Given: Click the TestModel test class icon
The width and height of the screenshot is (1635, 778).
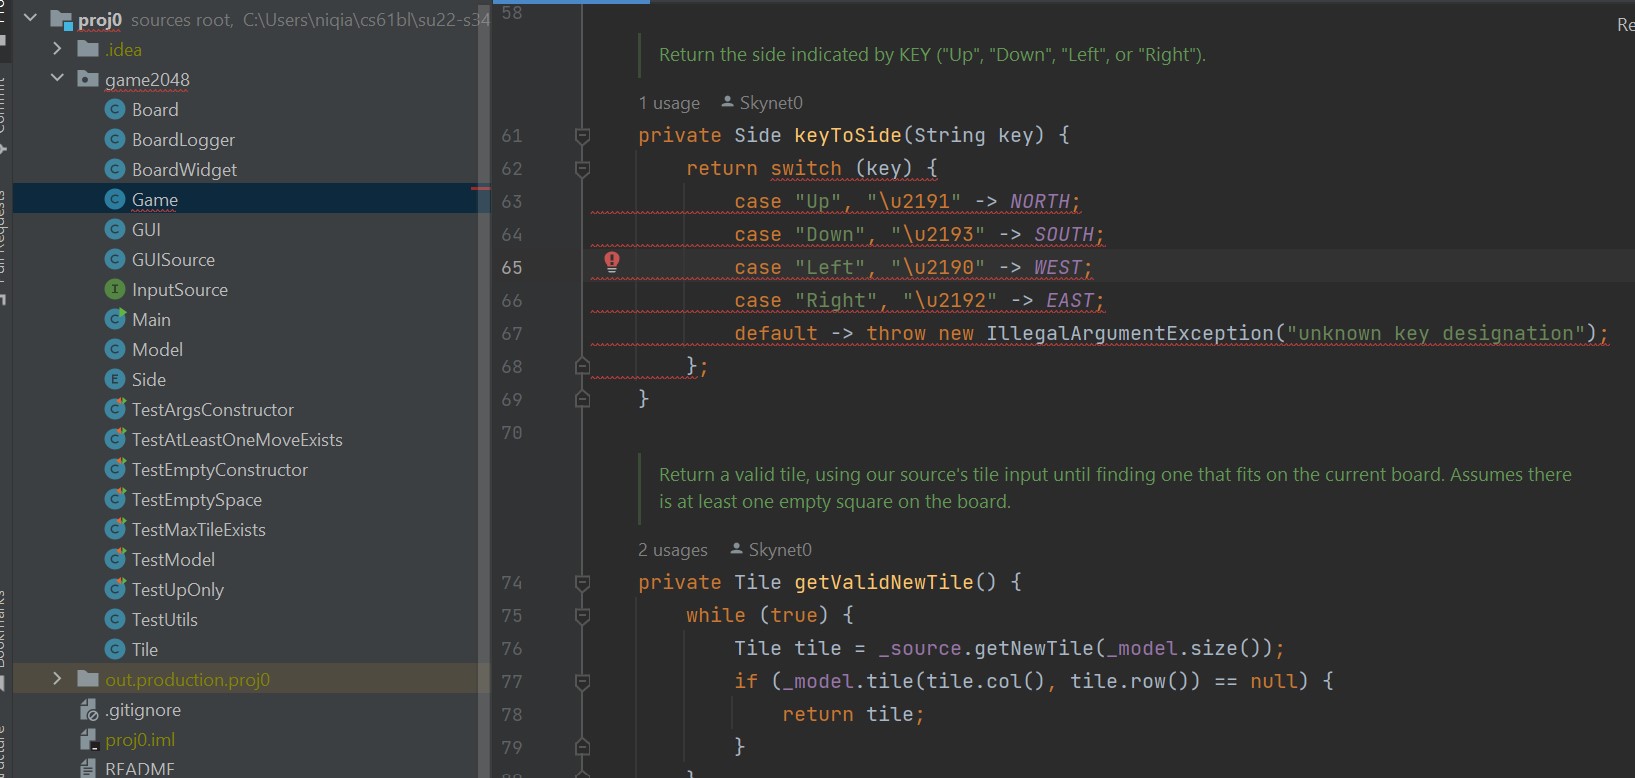Looking at the screenshot, I should [x=115, y=560].
